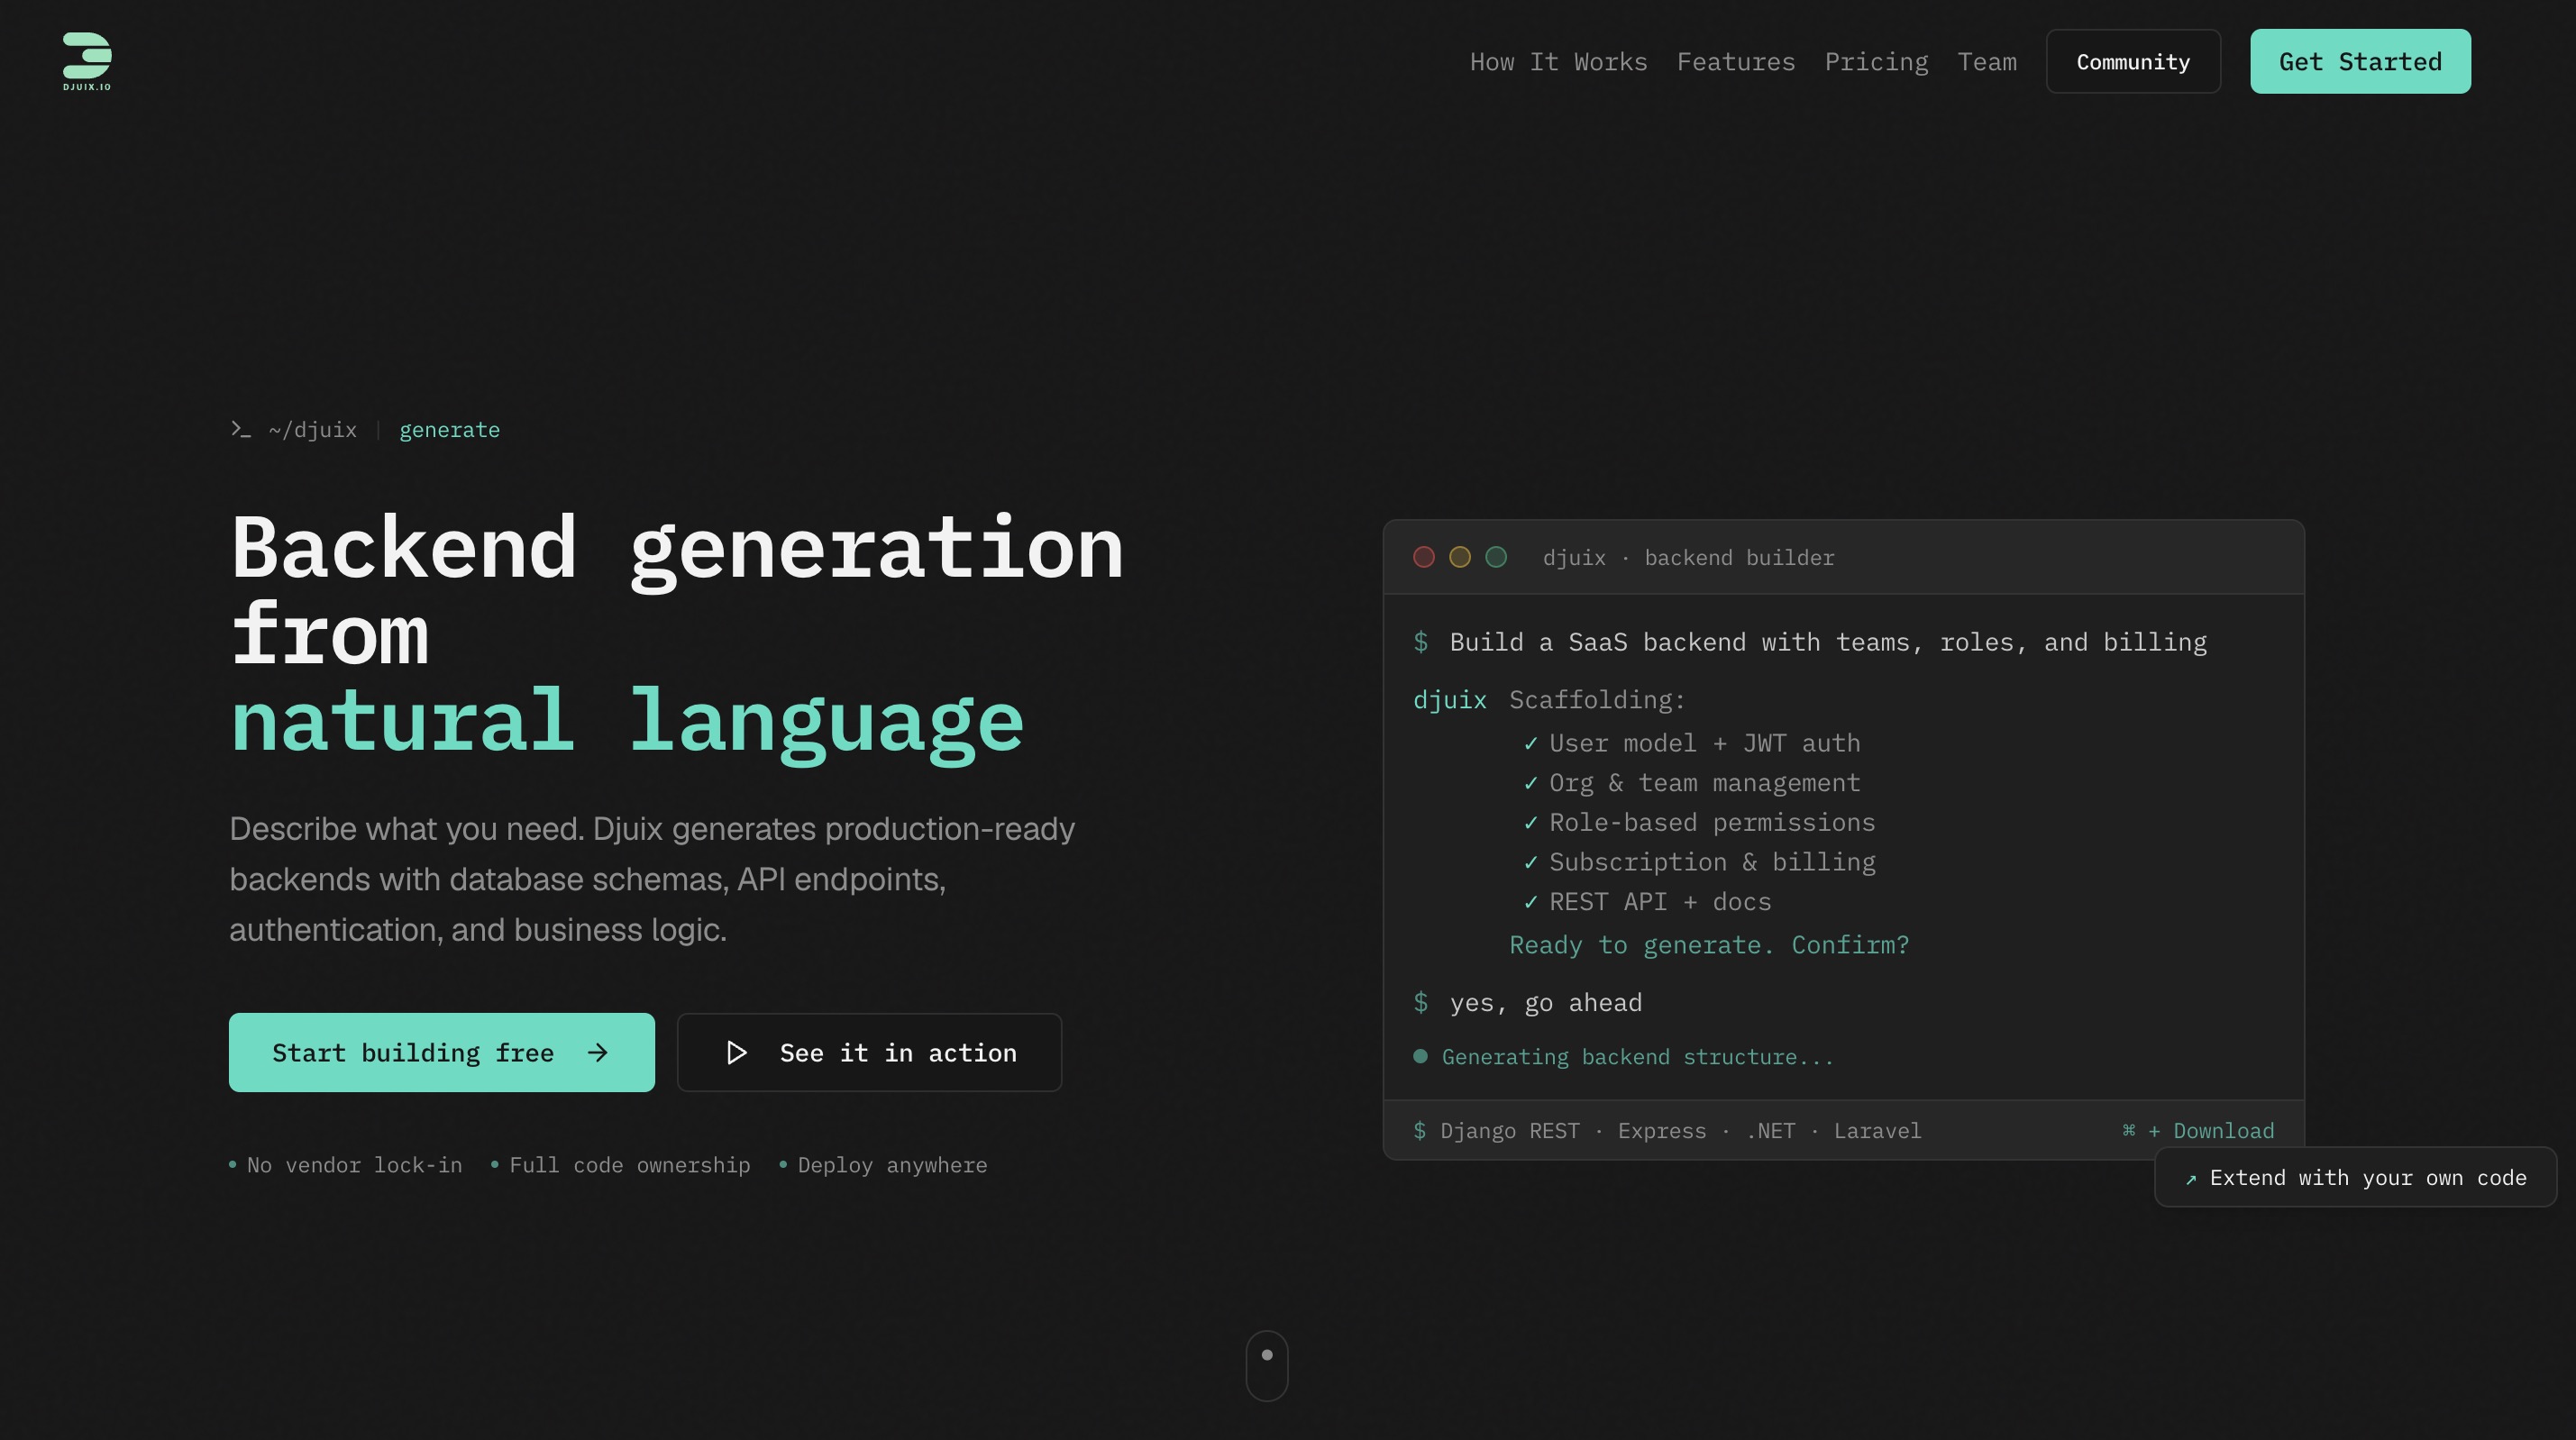Click See it in action button
The height and width of the screenshot is (1440, 2576).
[869, 1052]
